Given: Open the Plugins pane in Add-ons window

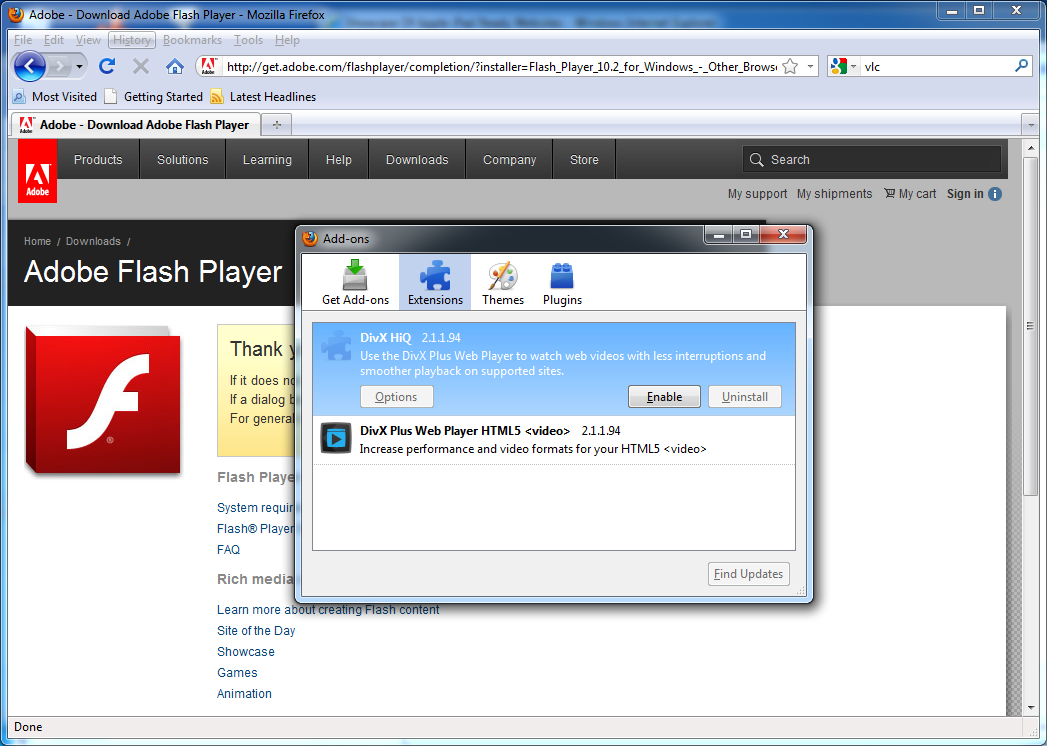Looking at the screenshot, I should click(562, 283).
